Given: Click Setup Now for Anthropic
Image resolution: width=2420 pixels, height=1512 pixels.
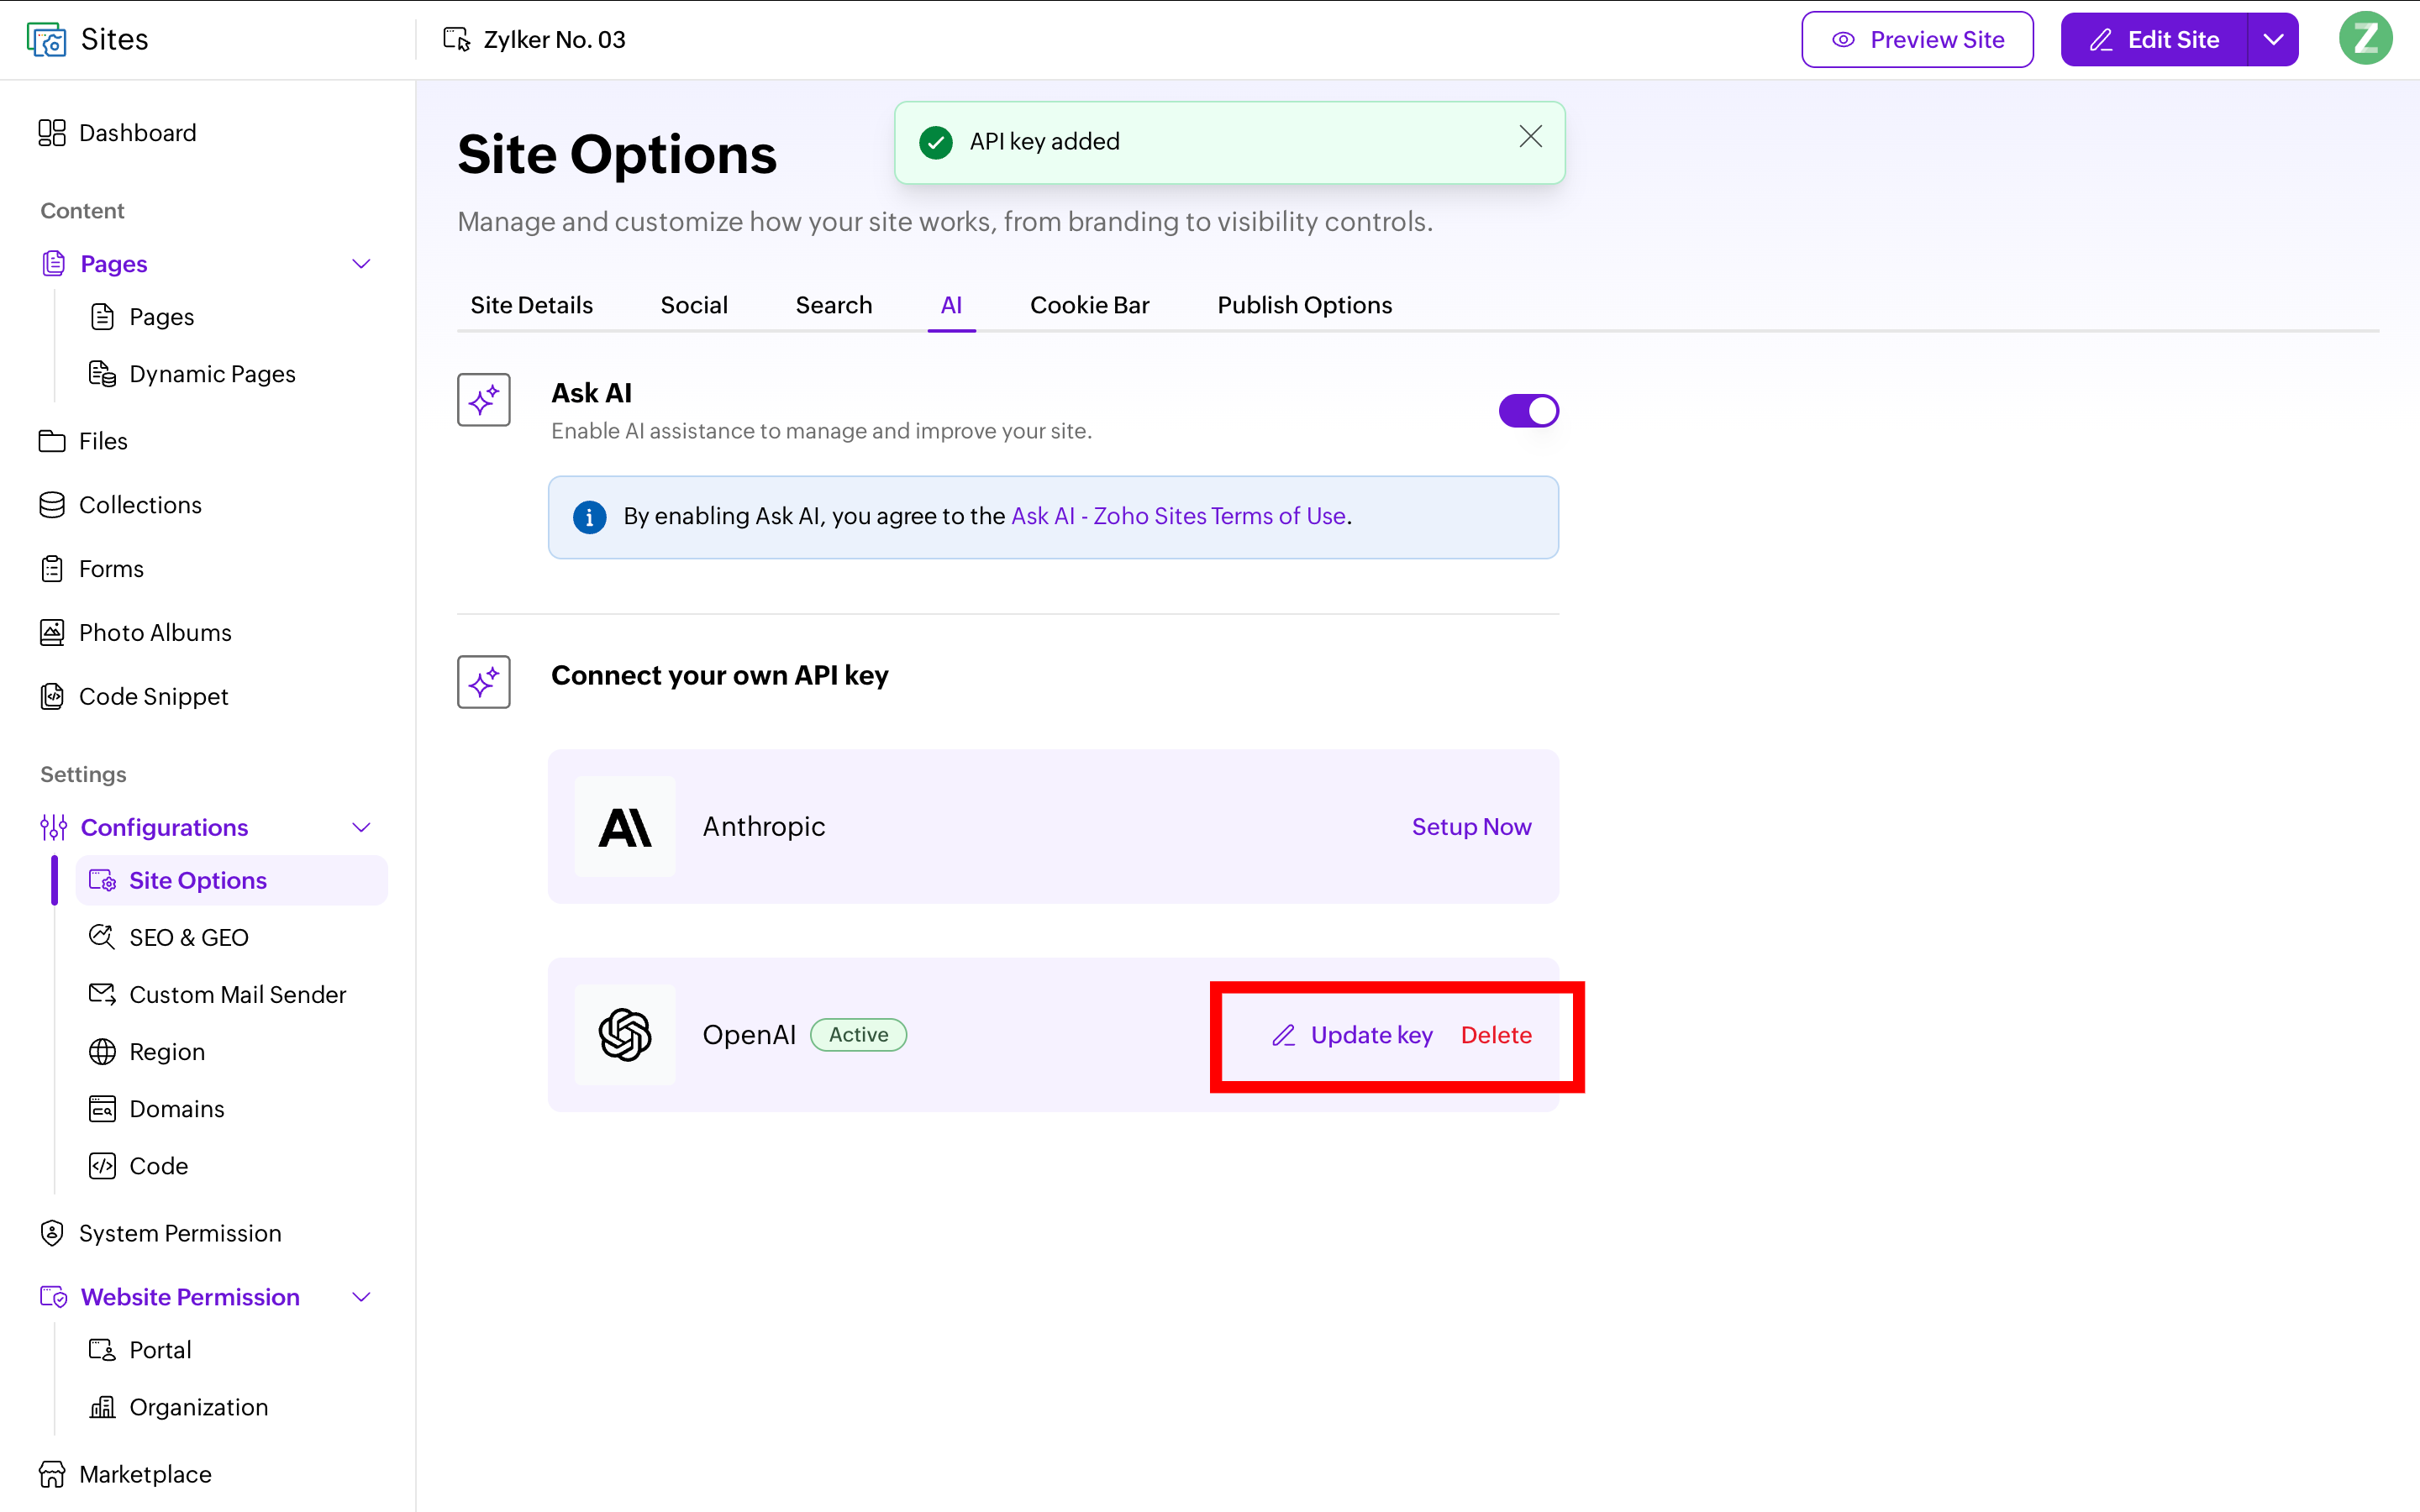Looking at the screenshot, I should (1471, 827).
